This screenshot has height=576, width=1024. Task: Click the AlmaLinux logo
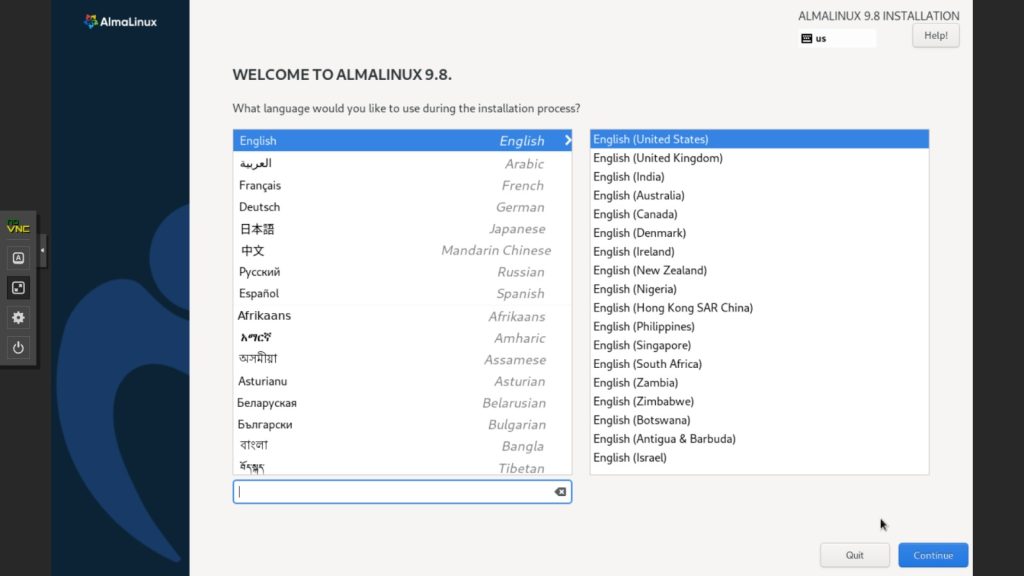pos(121,22)
